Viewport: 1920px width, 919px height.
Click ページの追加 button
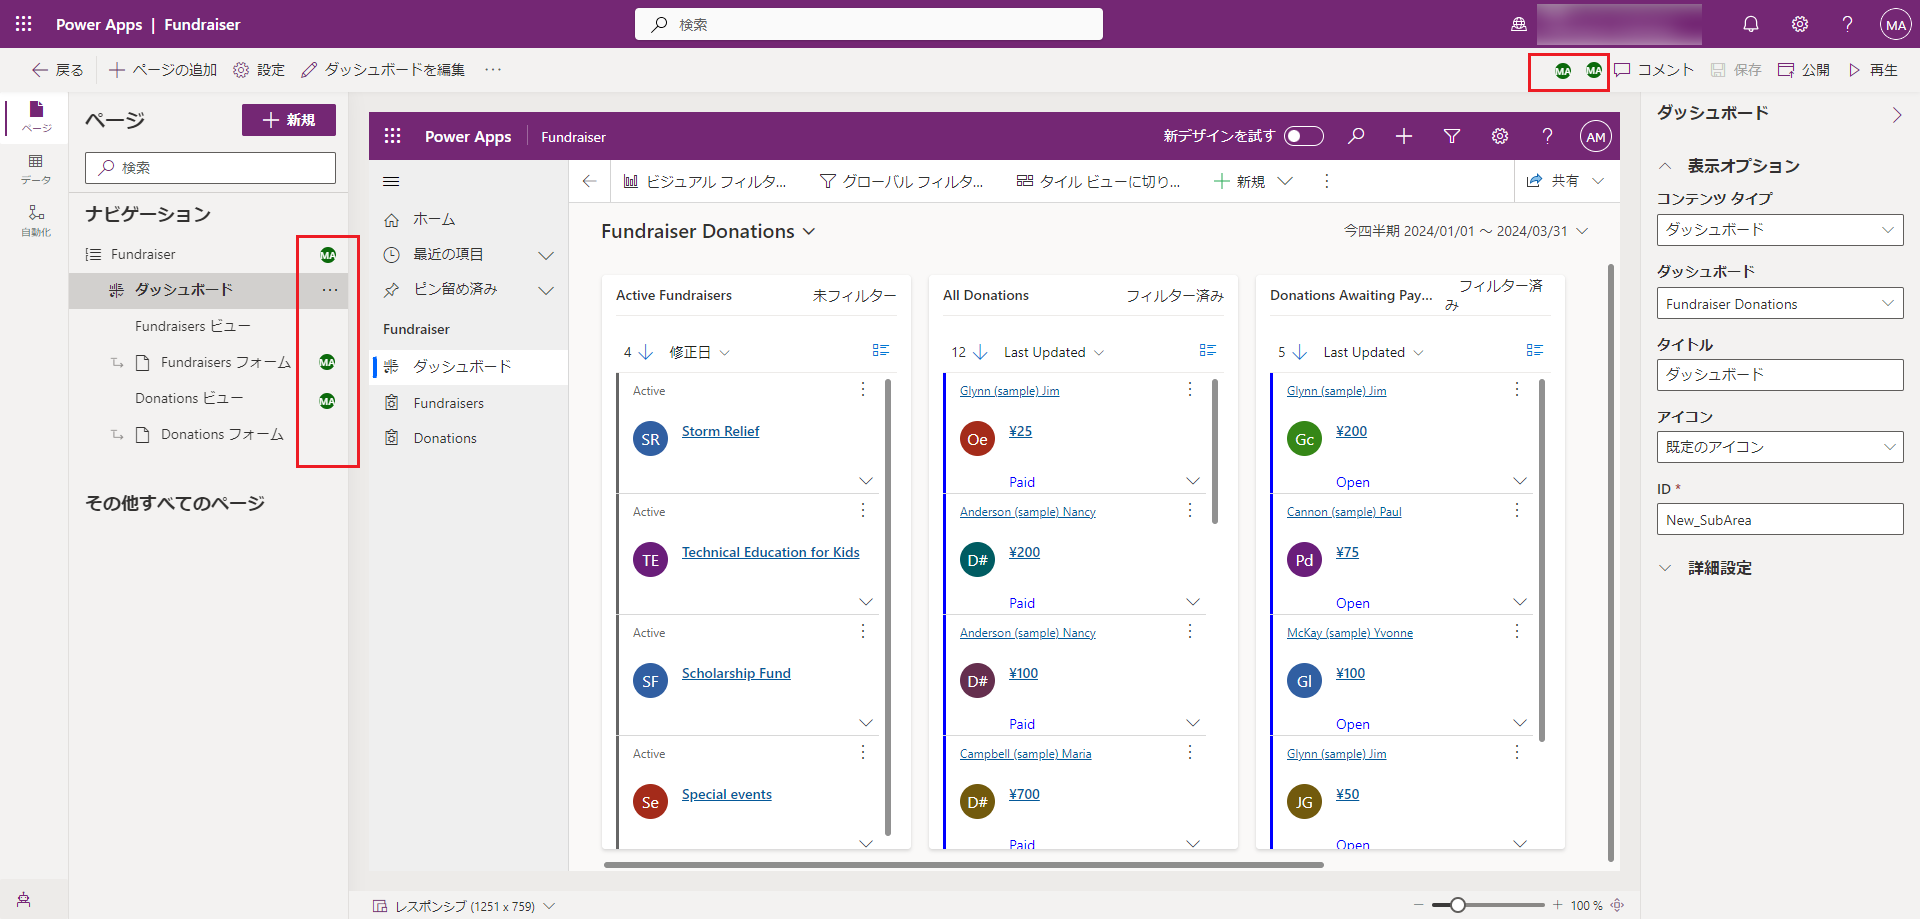tap(163, 70)
